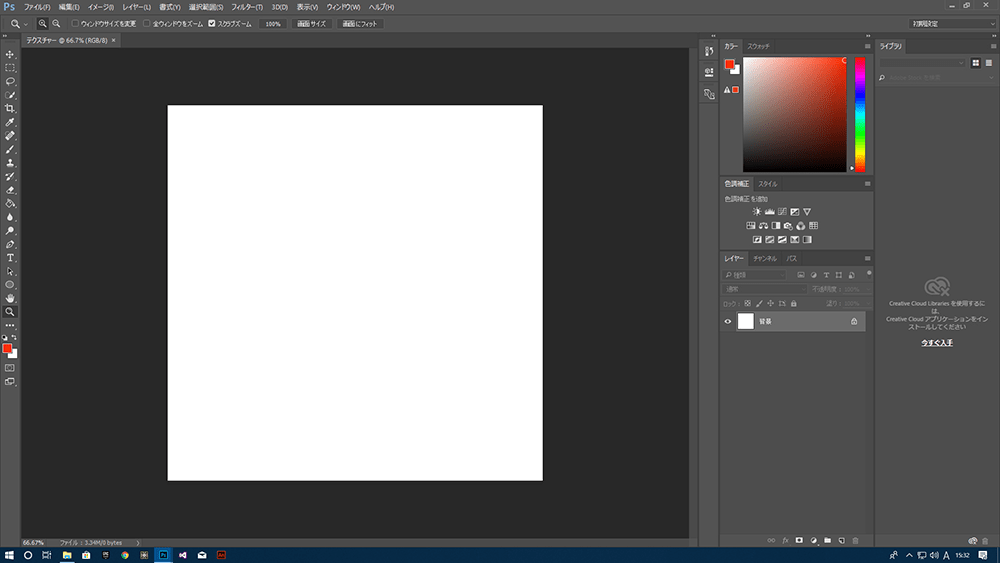Click the delete layer trash icon
Viewport: 1000px width, 563px height.
click(x=855, y=540)
